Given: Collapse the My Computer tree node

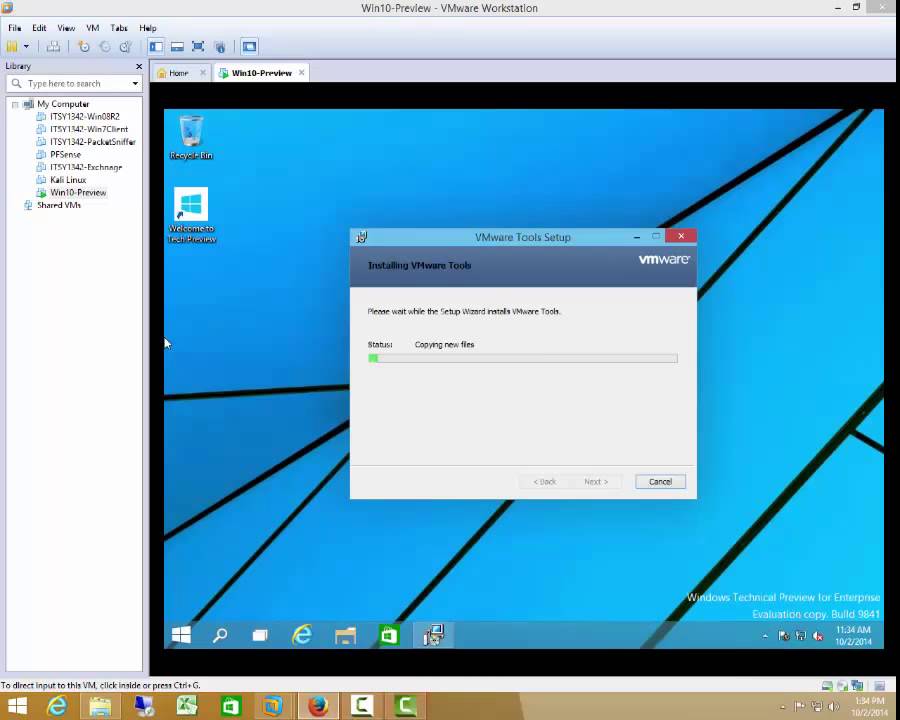Looking at the screenshot, I should (16, 104).
